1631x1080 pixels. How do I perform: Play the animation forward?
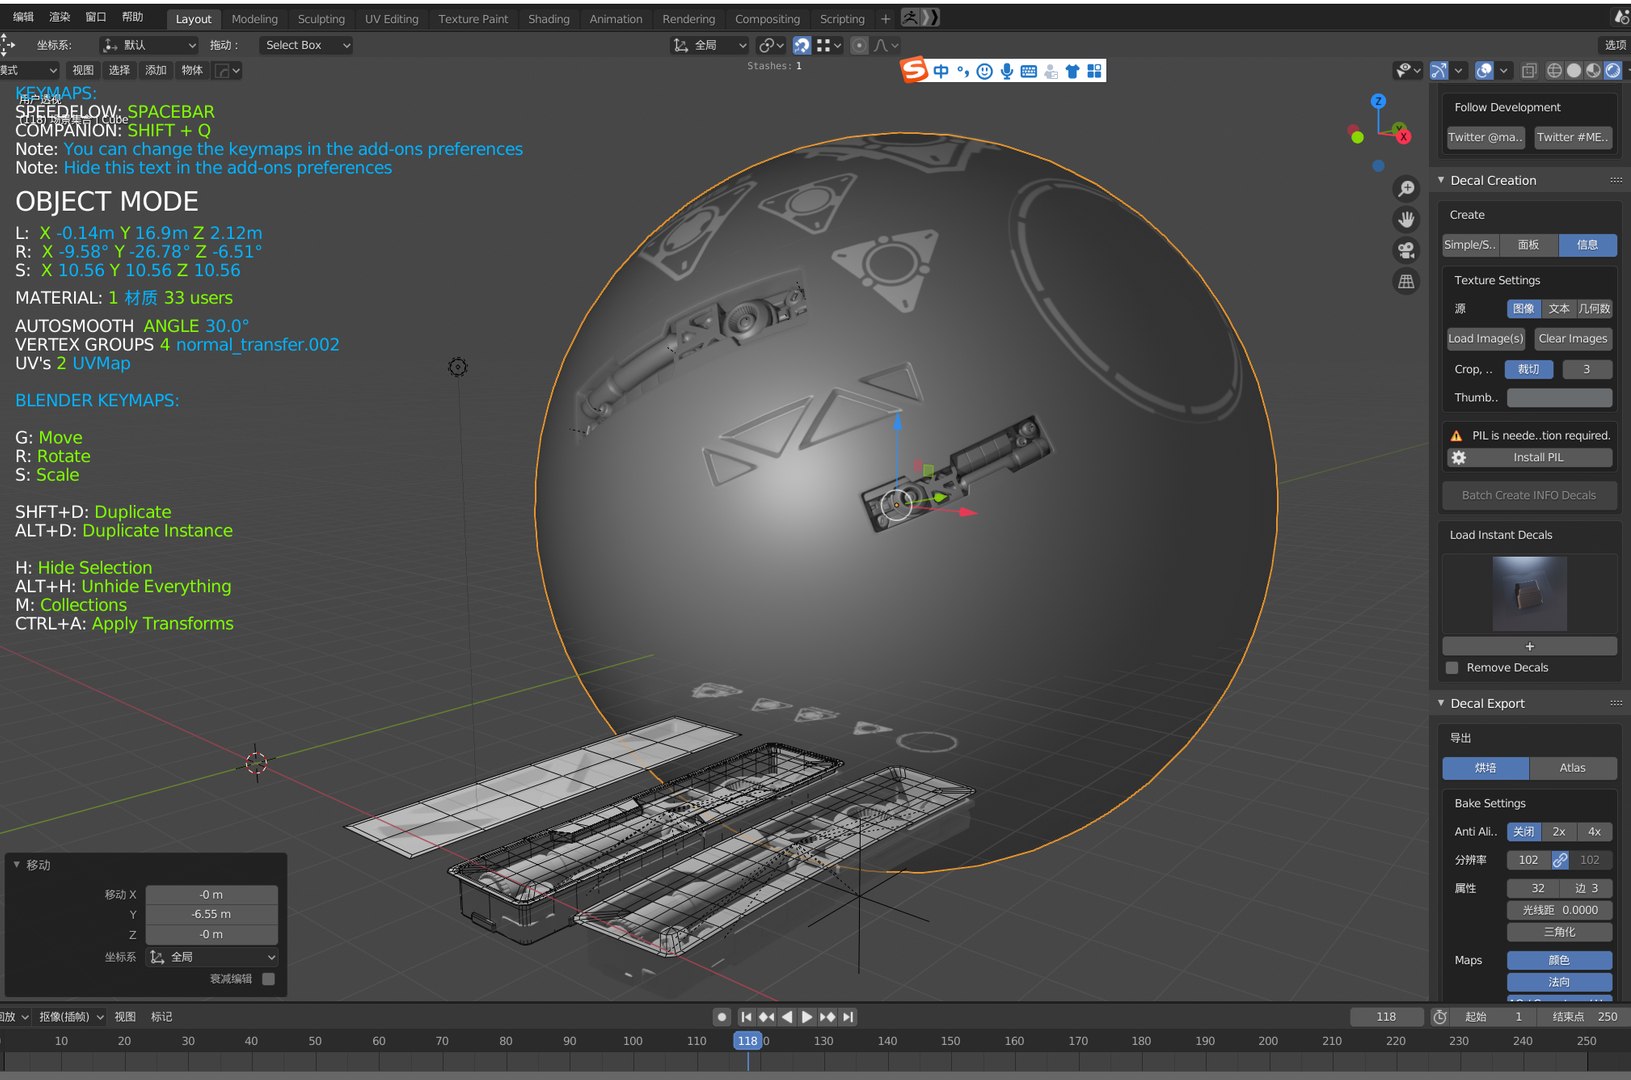tap(807, 1017)
